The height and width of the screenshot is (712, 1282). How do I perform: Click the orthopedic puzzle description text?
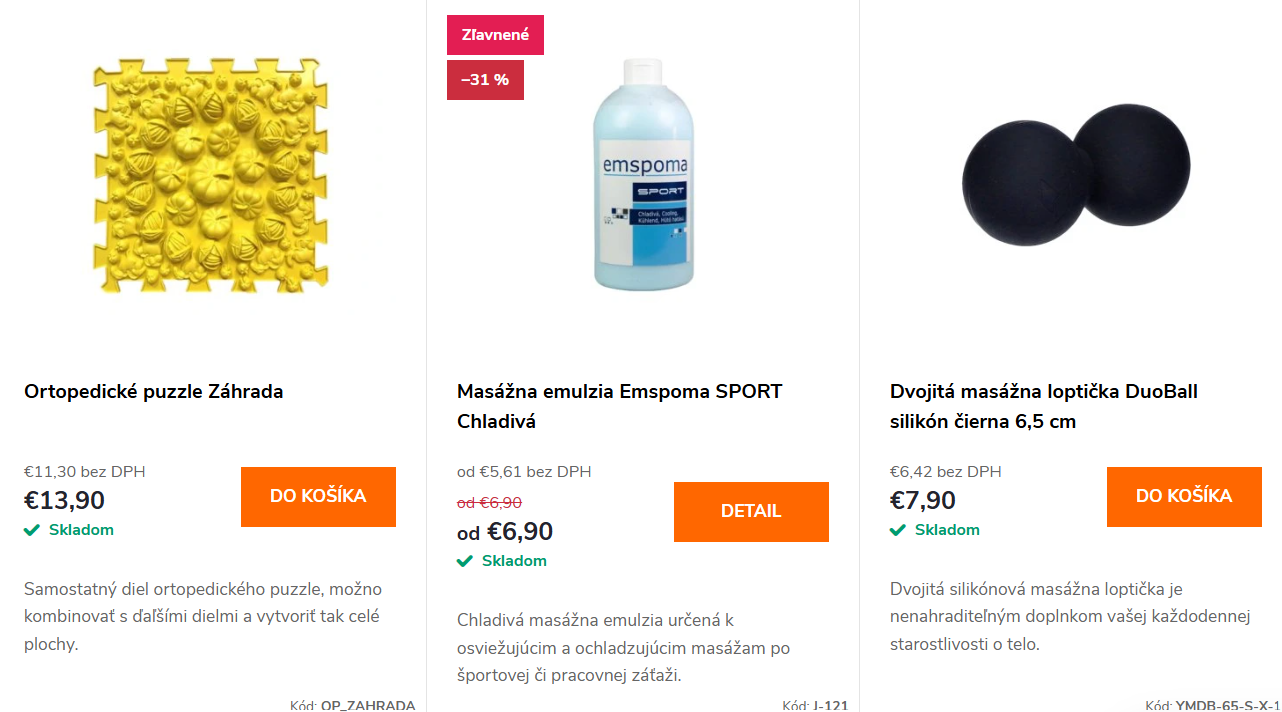[x=203, y=617]
